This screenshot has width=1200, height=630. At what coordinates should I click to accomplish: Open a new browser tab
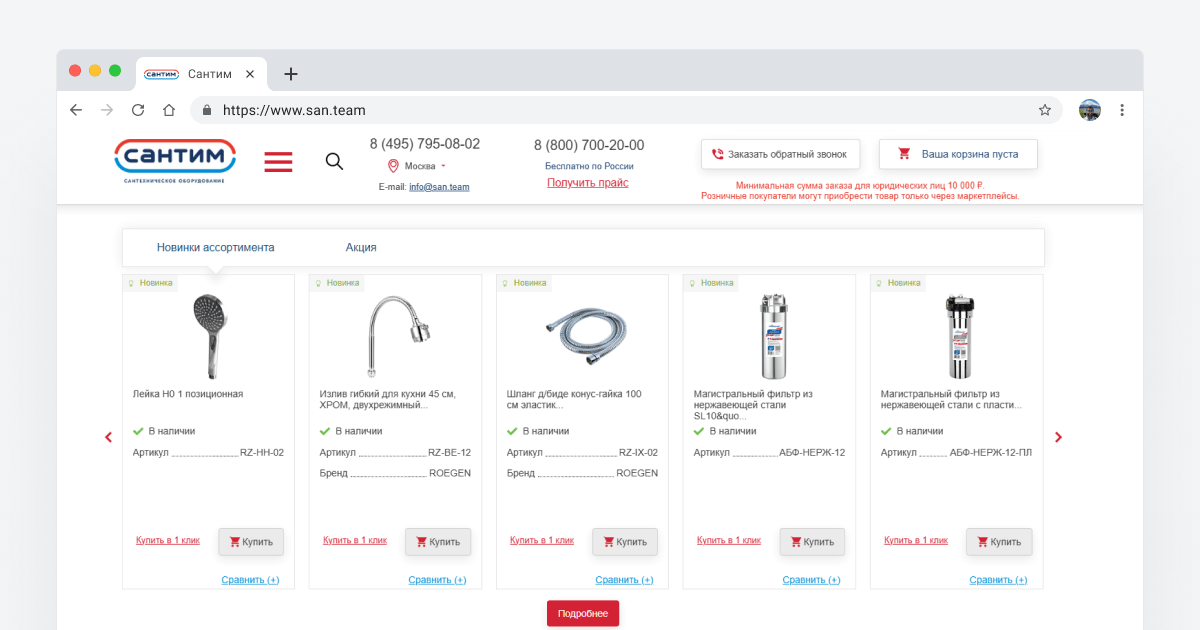pos(291,74)
